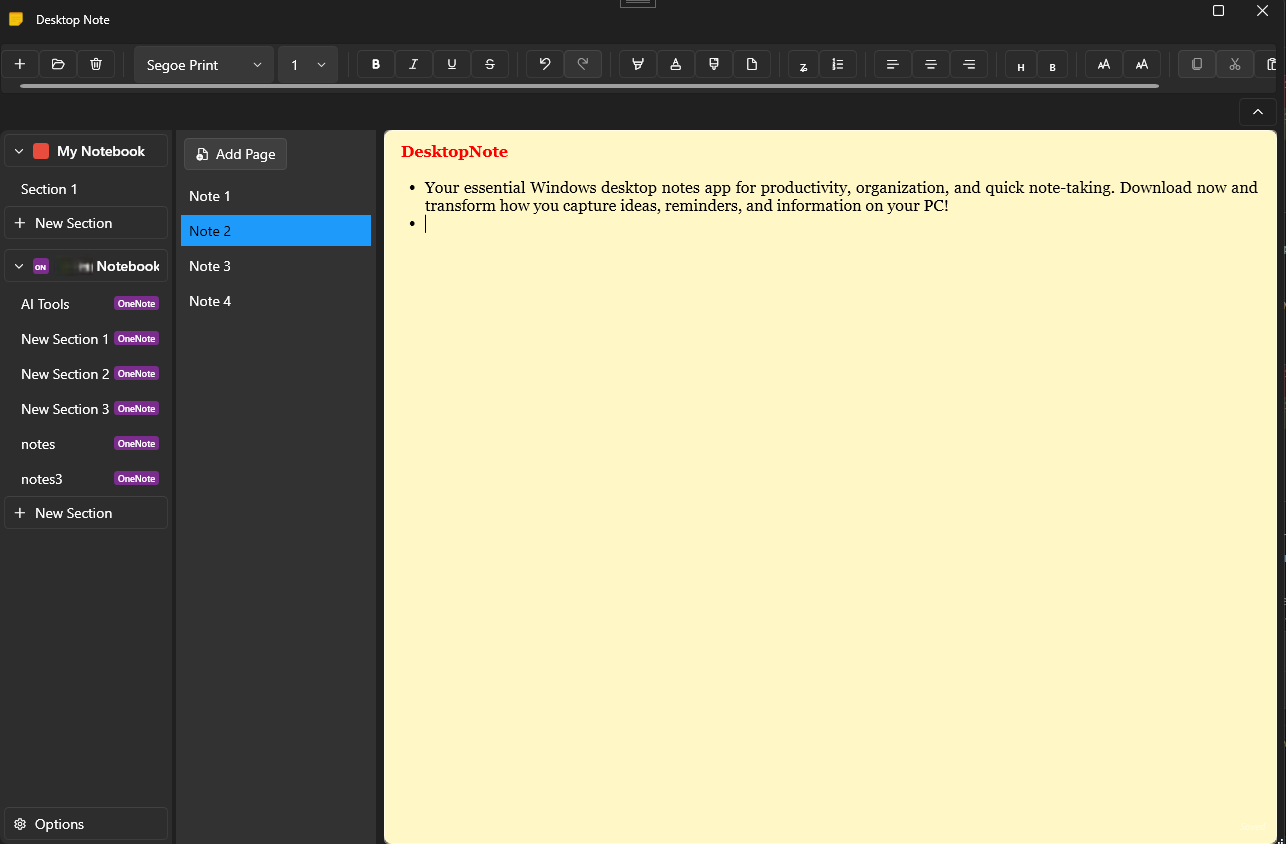The width and height of the screenshot is (1286, 844).
Task: Copy using the copy icon
Action: (x=1197, y=64)
